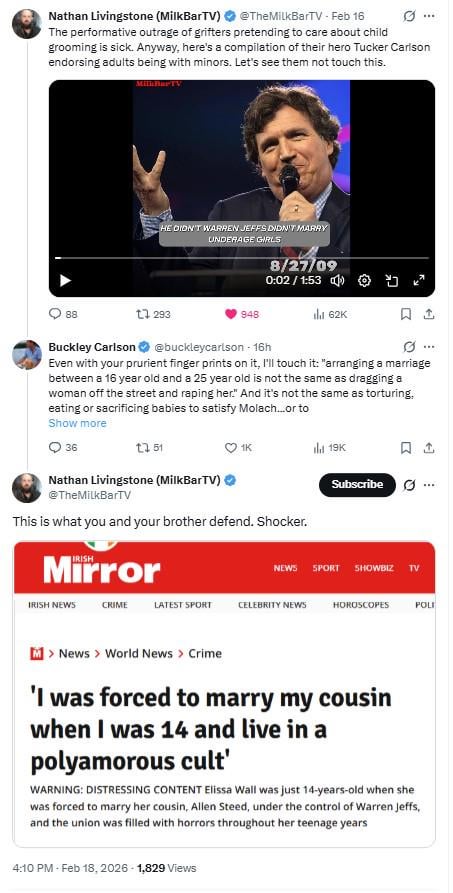
Task: Open video settings gear icon
Action: tap(365, 280)
